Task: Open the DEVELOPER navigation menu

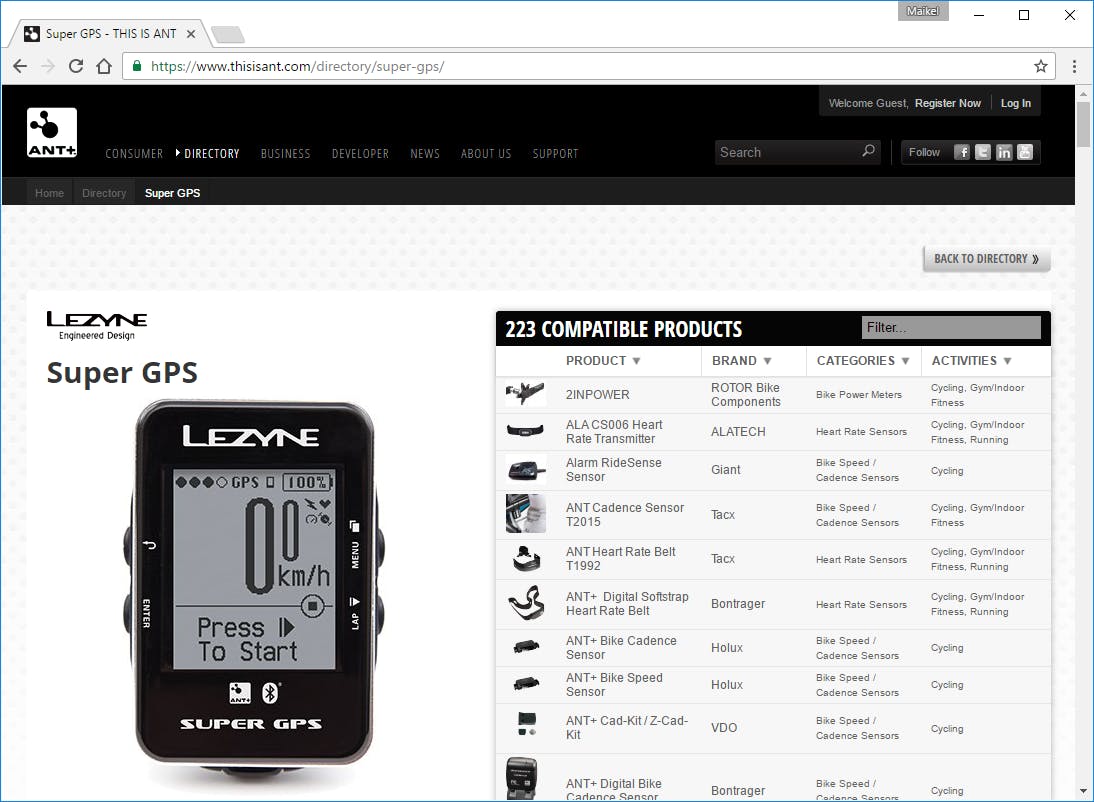Action: [360, 154]
